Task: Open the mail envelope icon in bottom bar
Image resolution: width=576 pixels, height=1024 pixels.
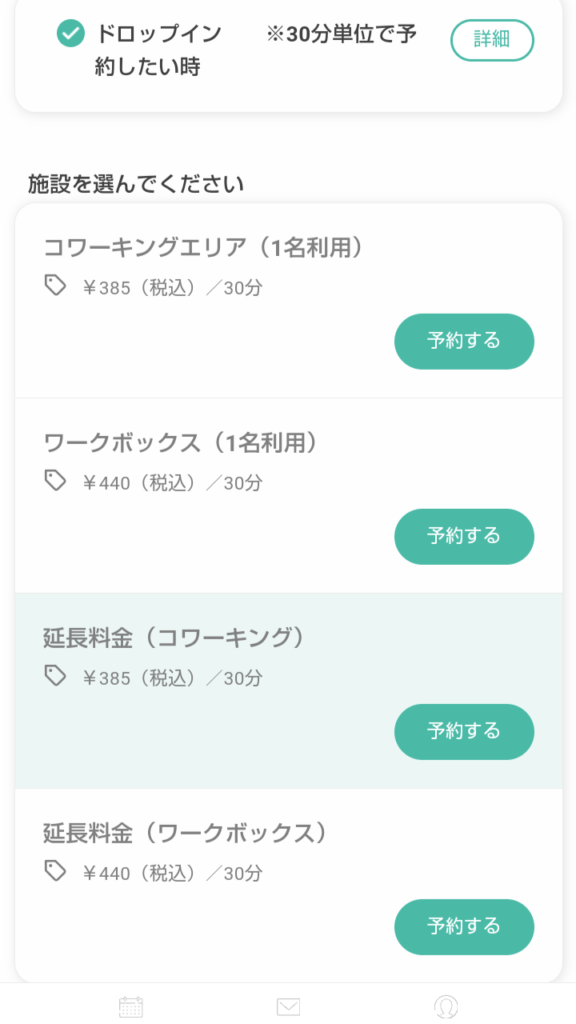Action: [288, 1007]
